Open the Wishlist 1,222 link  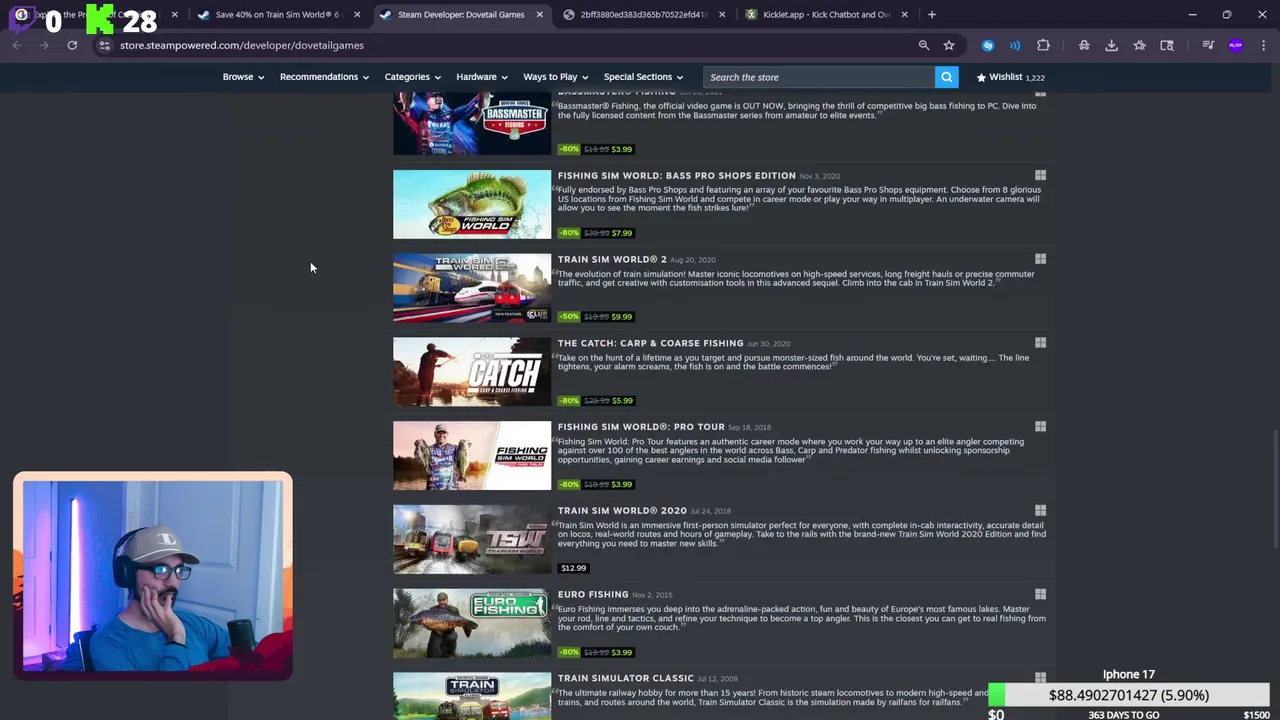coord(1010,77)
